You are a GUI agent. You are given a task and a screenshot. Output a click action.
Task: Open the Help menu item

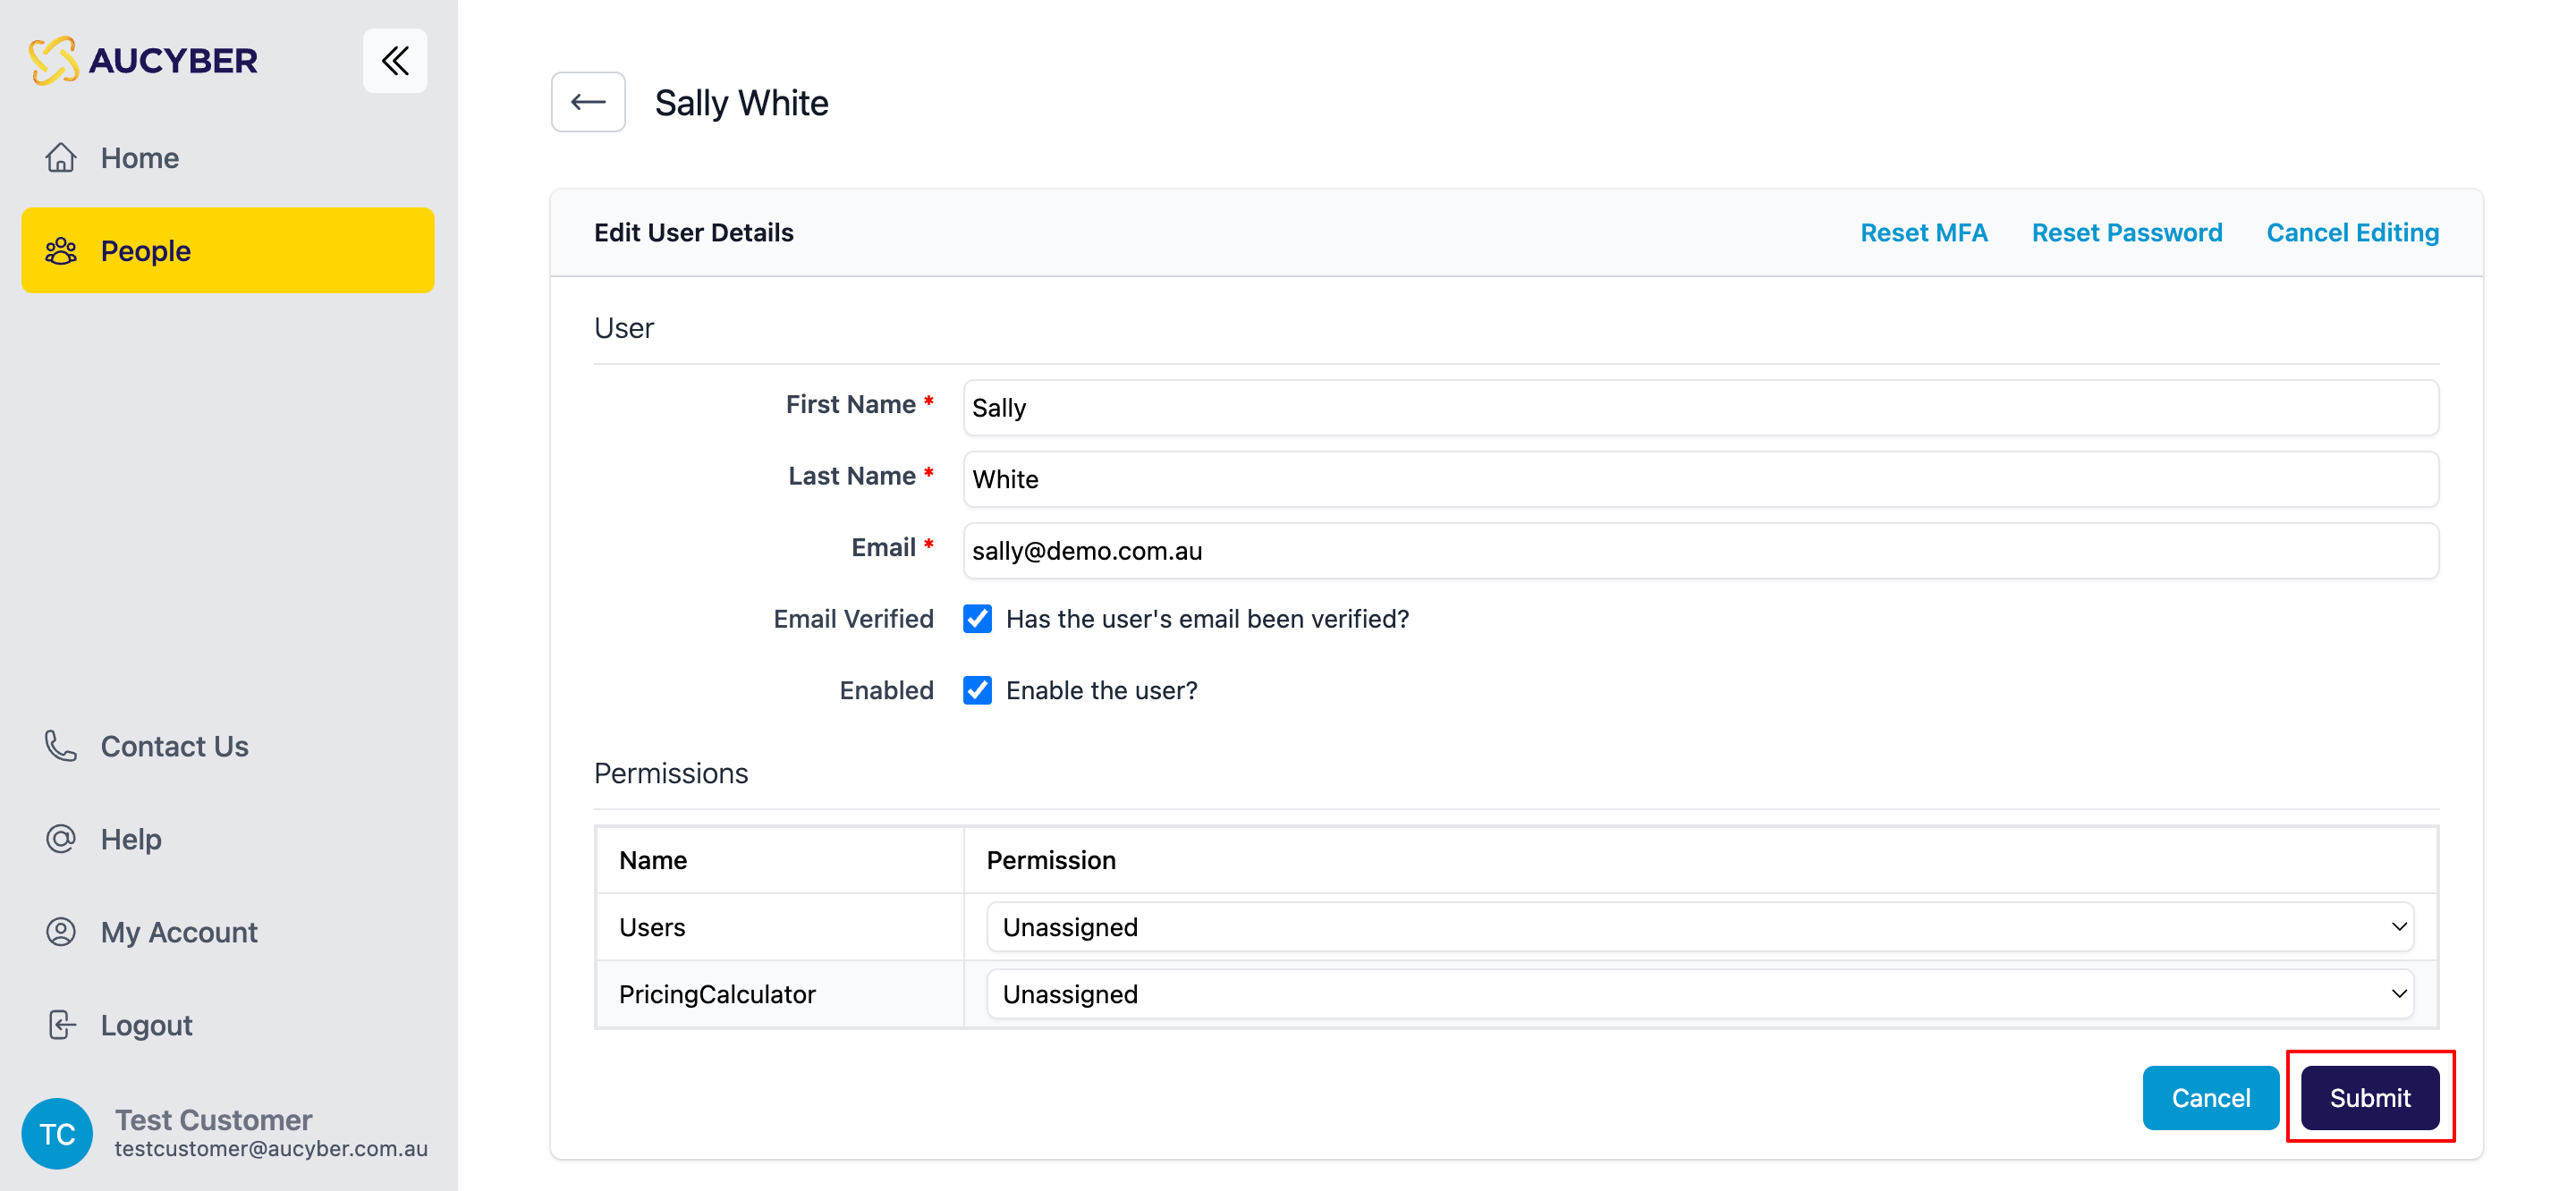131,838
